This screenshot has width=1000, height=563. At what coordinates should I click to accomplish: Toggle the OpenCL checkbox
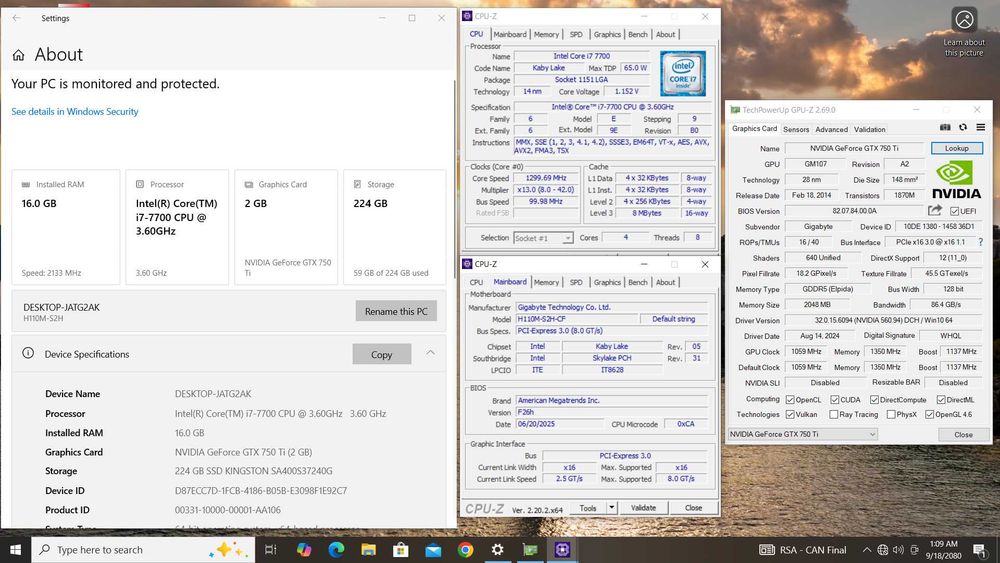(790, 400)
